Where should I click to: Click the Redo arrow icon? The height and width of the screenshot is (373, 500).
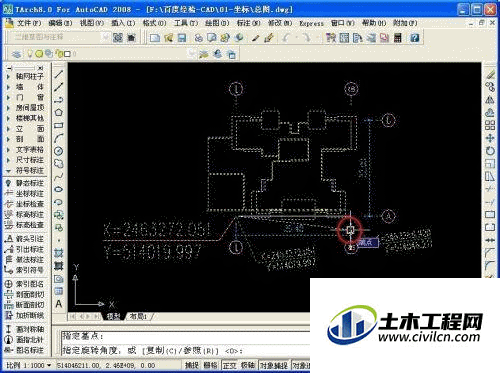click(305, 38)
